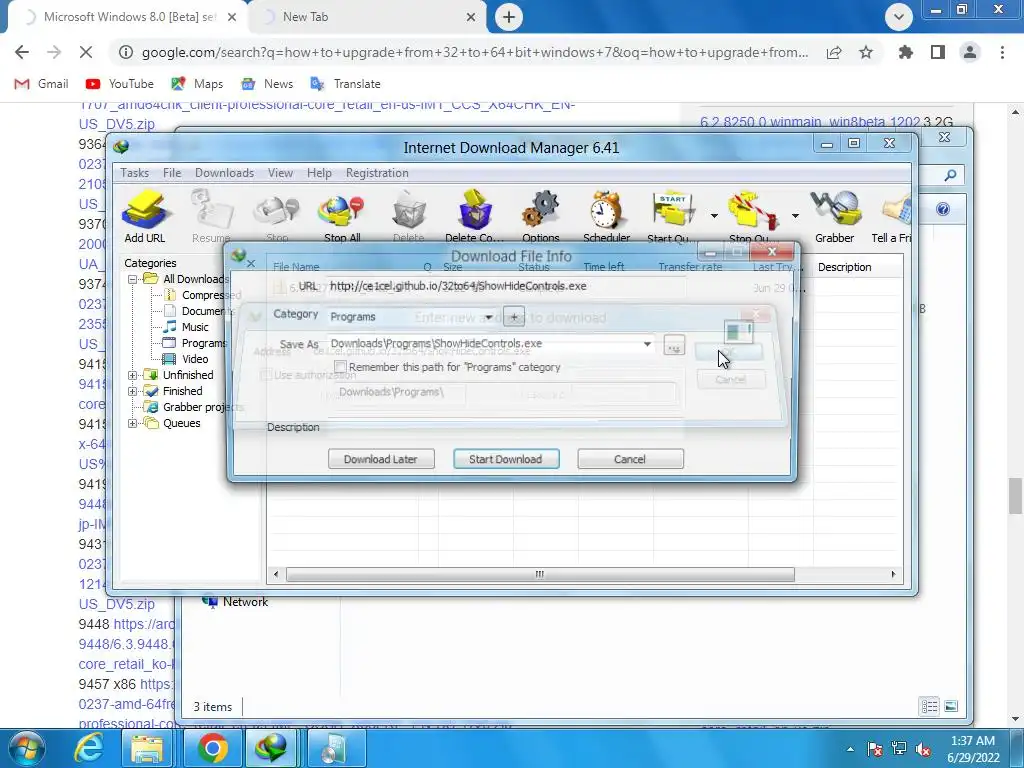
Task: Click the URL field in Download File Info
Action: [506, 286]
